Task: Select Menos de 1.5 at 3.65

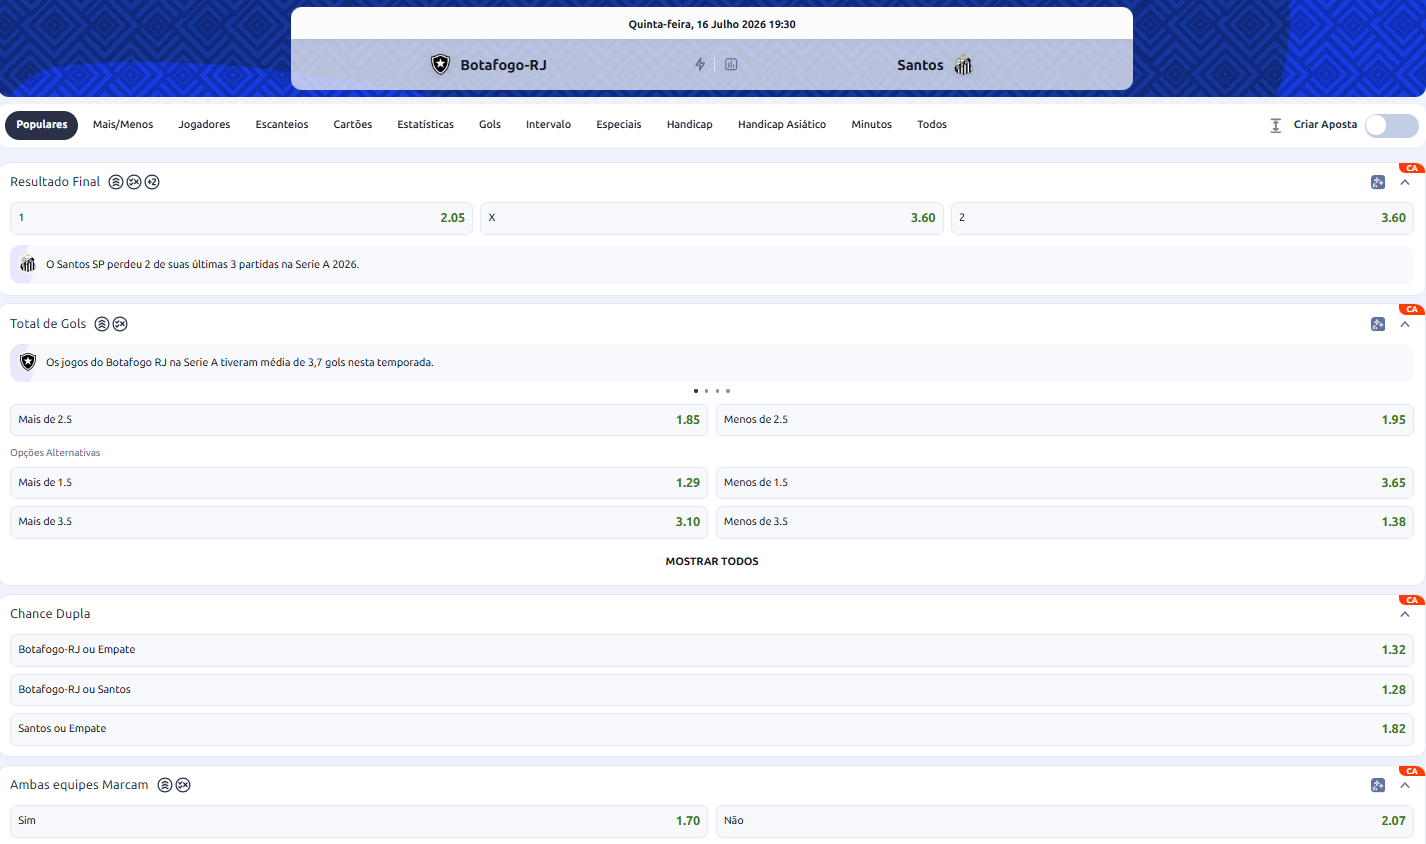Action: click(1065, 483)
